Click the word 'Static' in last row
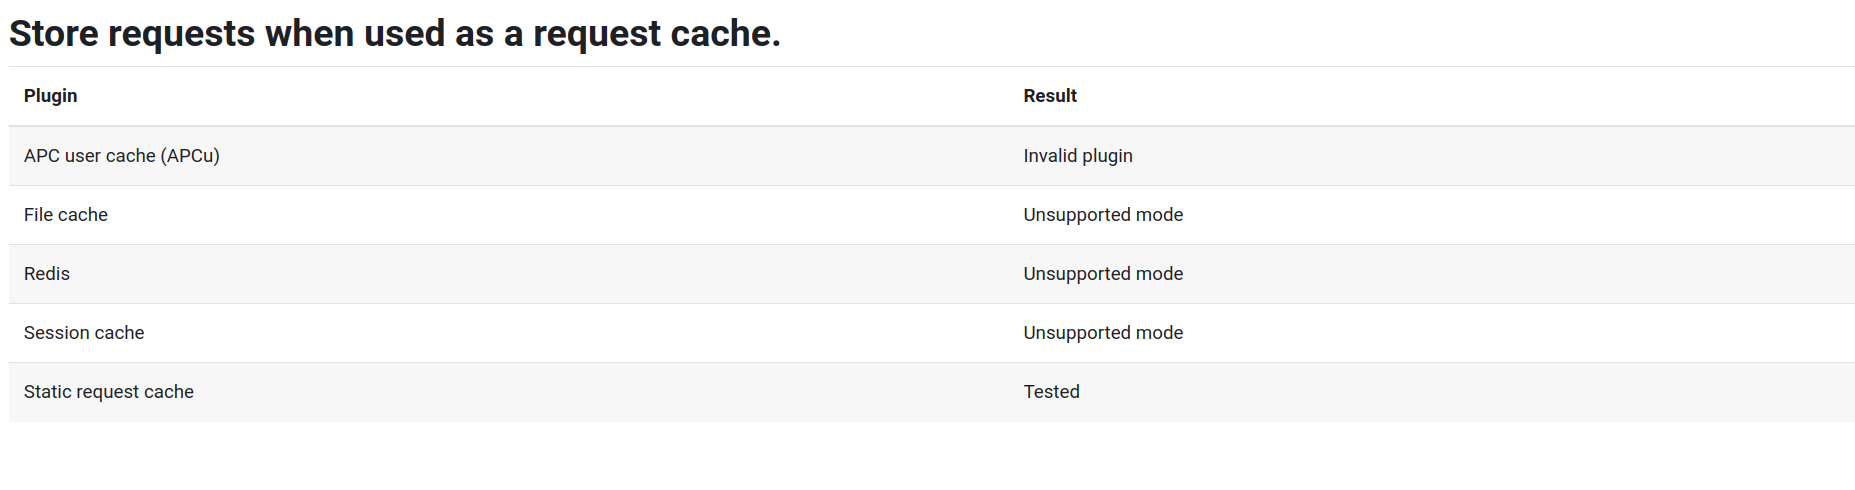This screenshot has height=490, width=1855. 47,392
